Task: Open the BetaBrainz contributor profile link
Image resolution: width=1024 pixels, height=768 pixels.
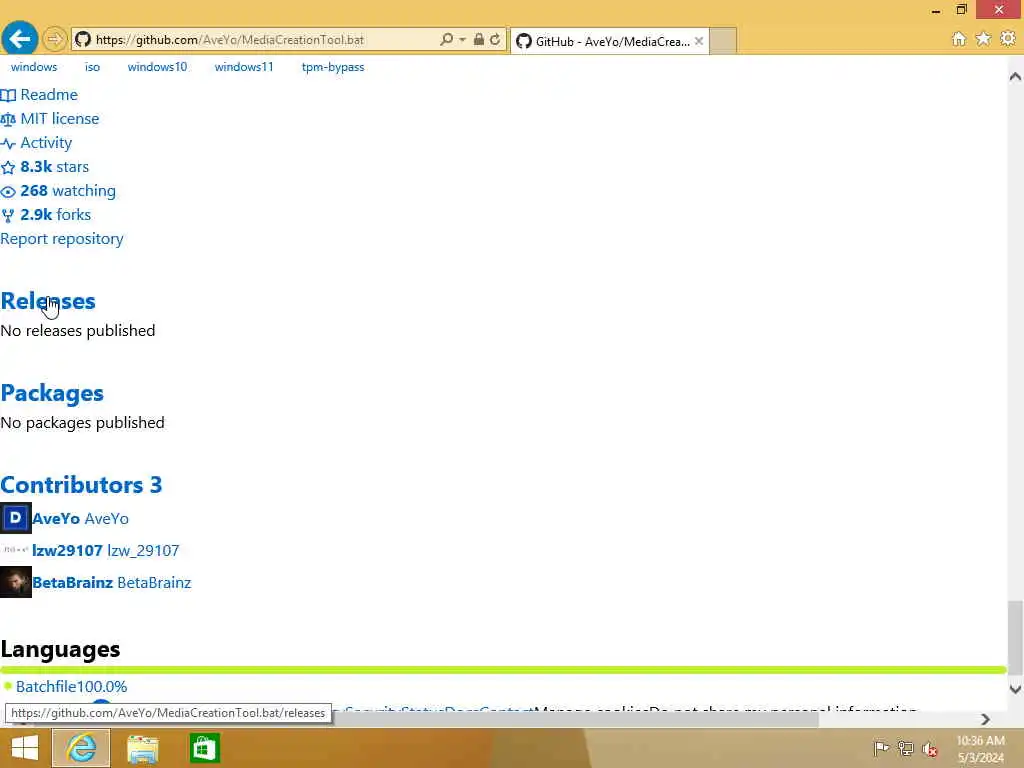Action: [111, 583]
